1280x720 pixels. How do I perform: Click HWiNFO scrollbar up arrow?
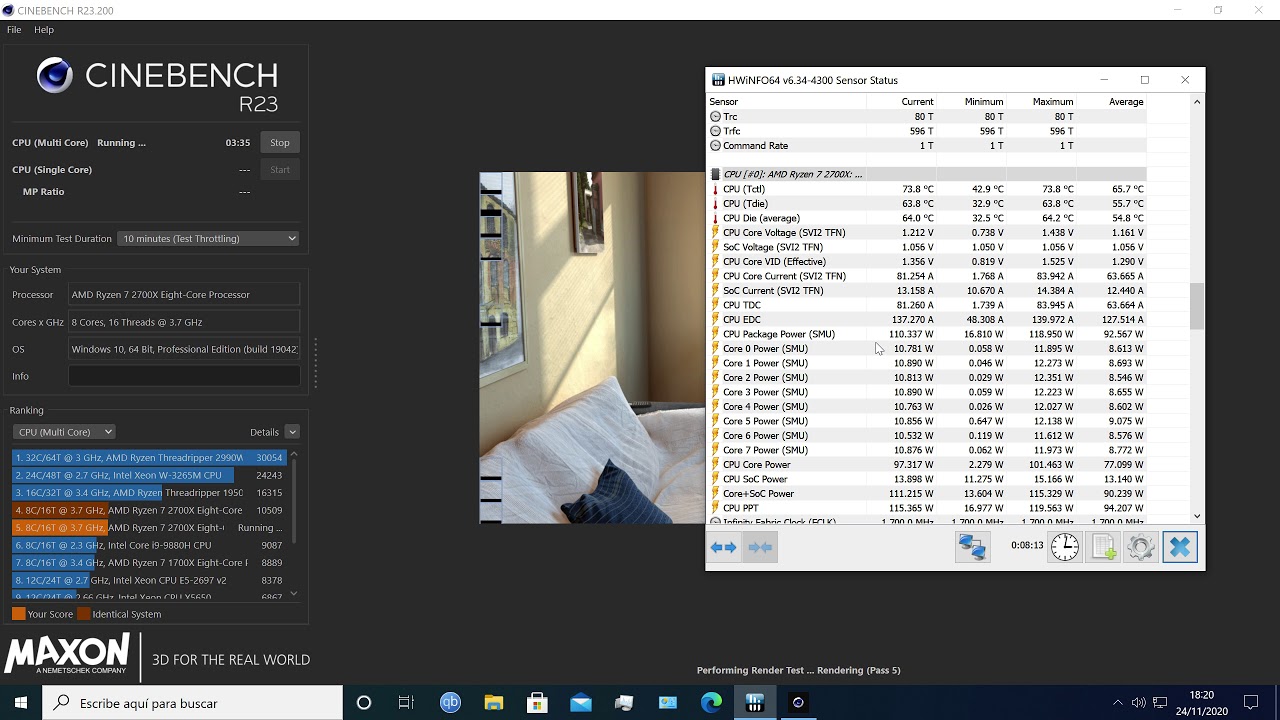click(x=1197, y=102)
